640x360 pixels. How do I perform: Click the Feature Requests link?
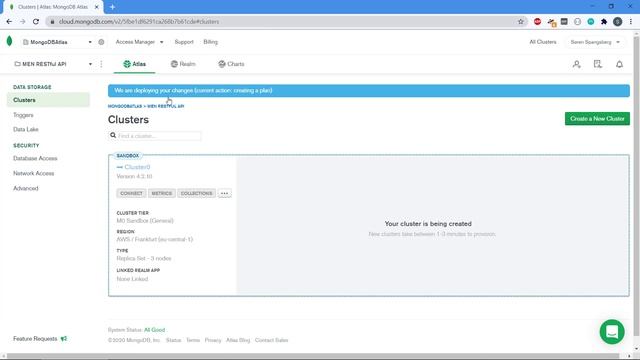pos(35,339)
